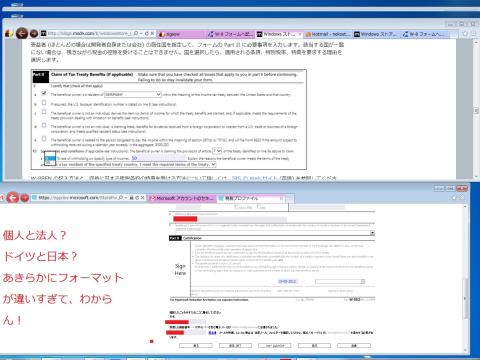Open the last W-8 フォーム tab
The width and height of the screenshot is (480, 360).
[x=425, y=34]
